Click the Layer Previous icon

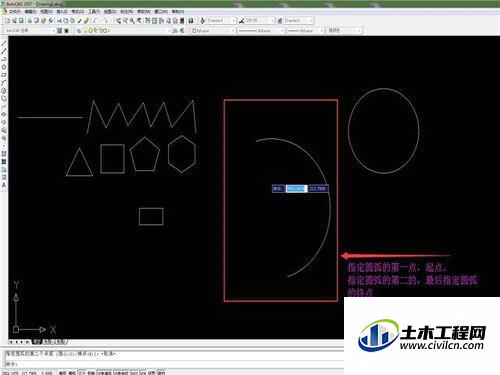coord(182,31)
